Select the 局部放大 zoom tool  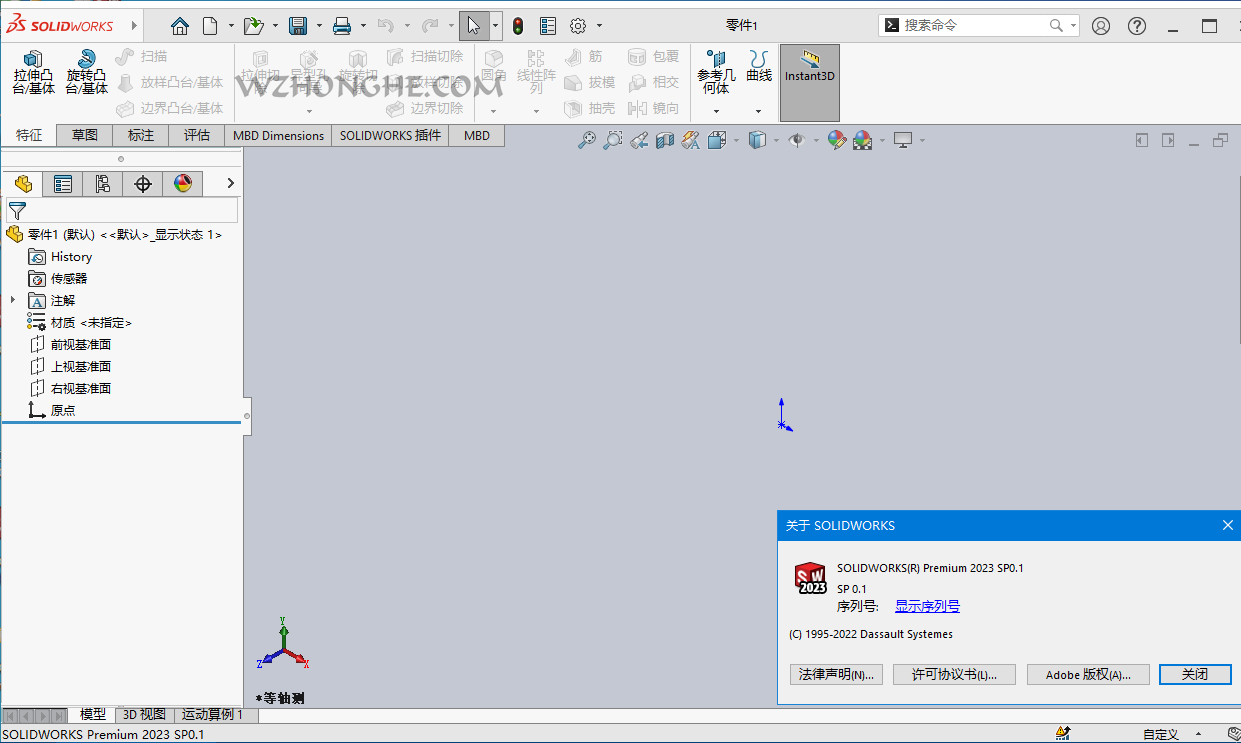[x=612, y=140]
